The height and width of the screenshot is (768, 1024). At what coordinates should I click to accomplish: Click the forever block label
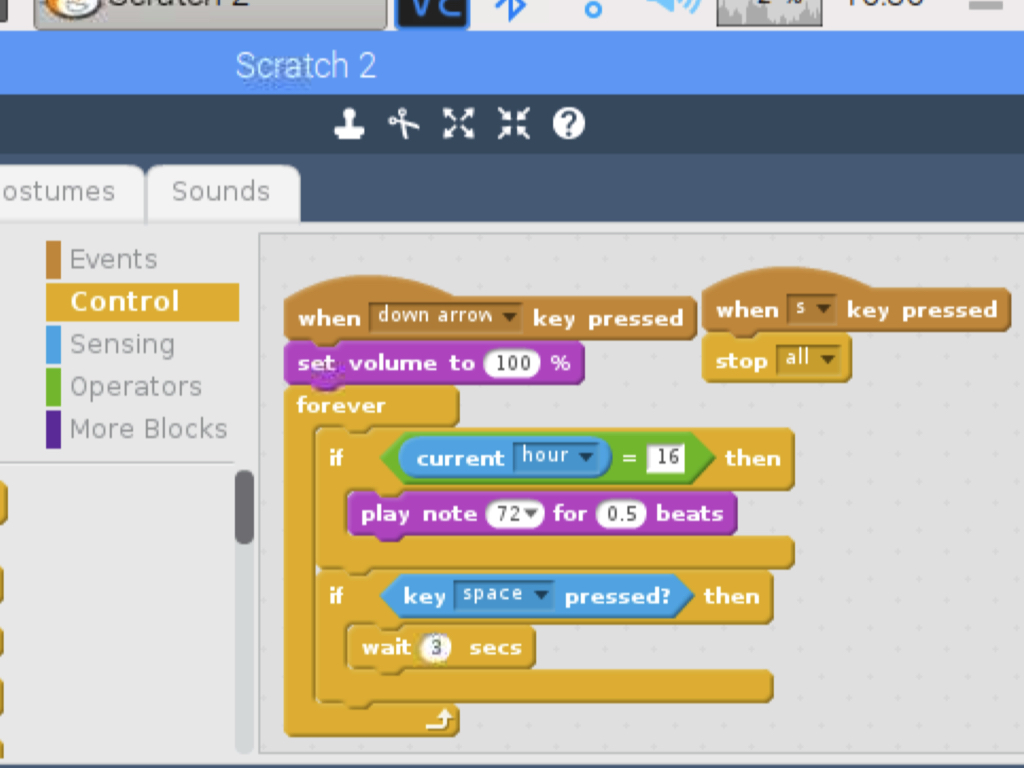[340, 406]
